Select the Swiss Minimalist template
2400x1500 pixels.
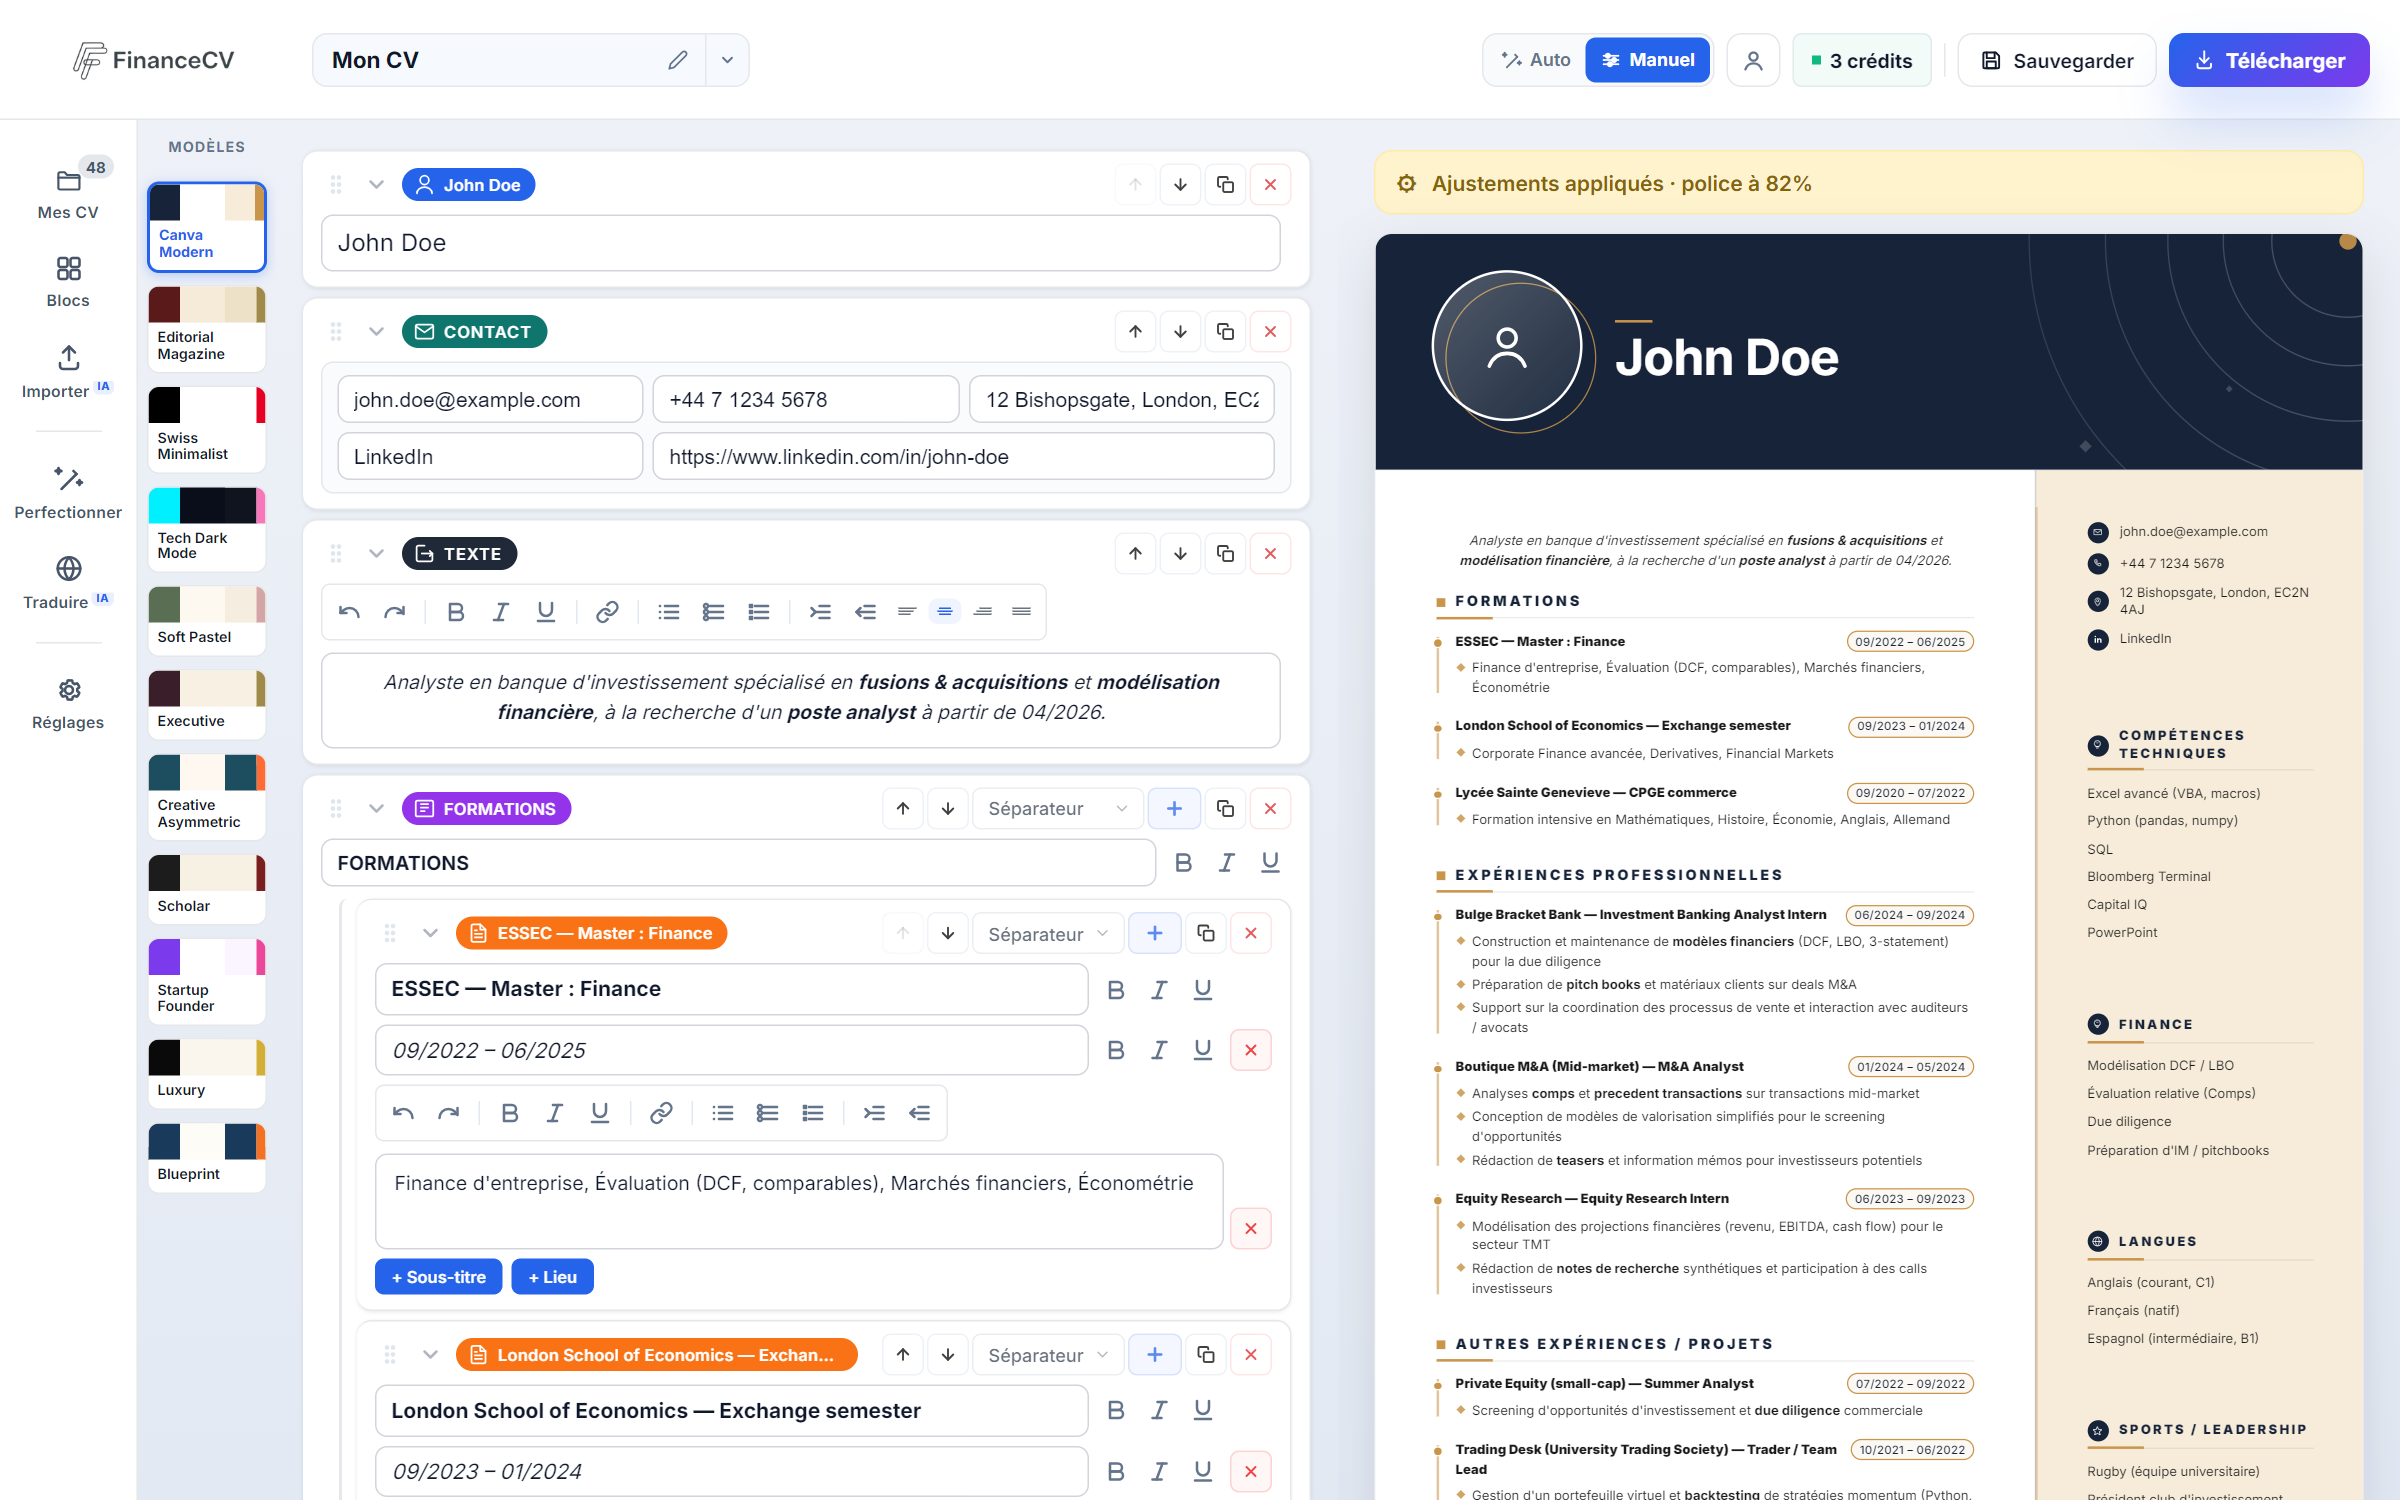(207, 428)
